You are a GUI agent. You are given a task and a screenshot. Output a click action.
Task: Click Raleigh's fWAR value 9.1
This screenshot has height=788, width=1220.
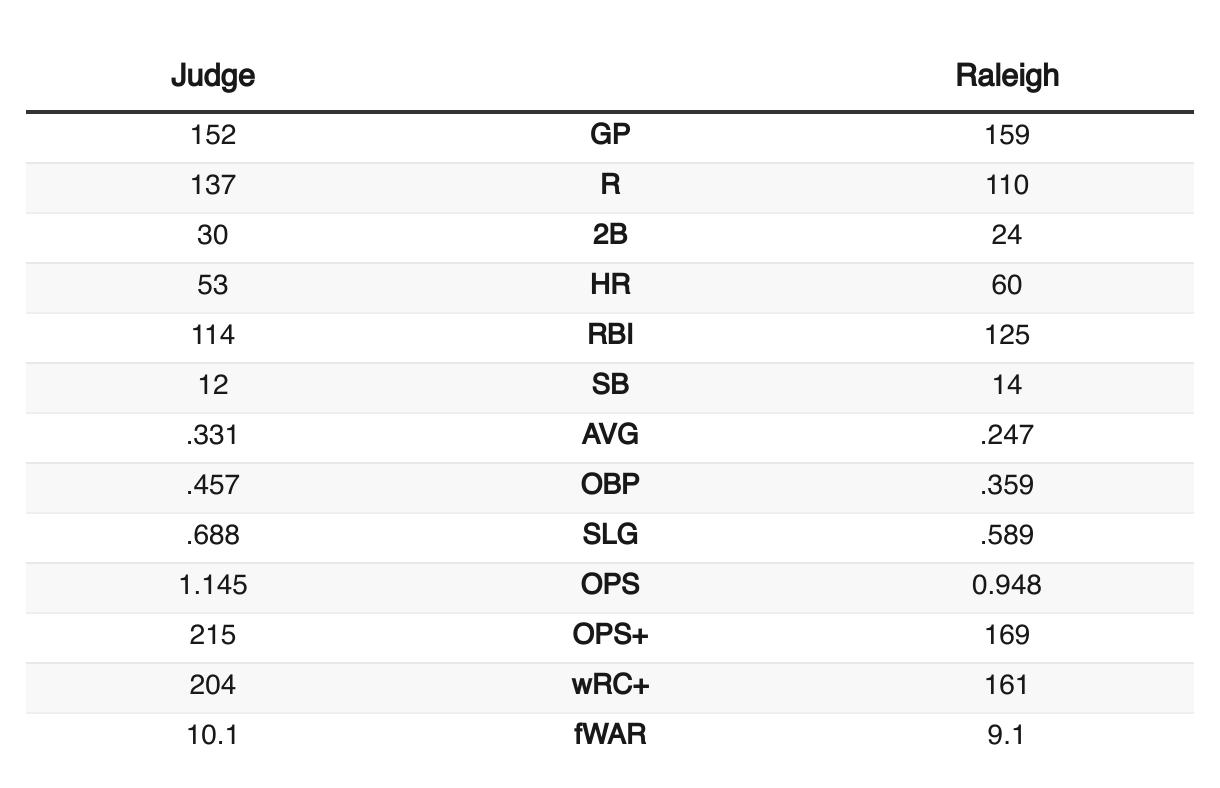(1006, 735)
